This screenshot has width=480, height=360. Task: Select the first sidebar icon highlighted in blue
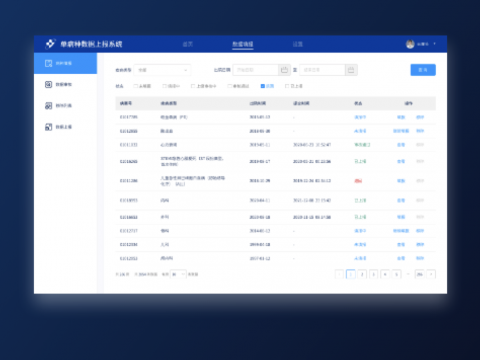(x=49, y=63)
